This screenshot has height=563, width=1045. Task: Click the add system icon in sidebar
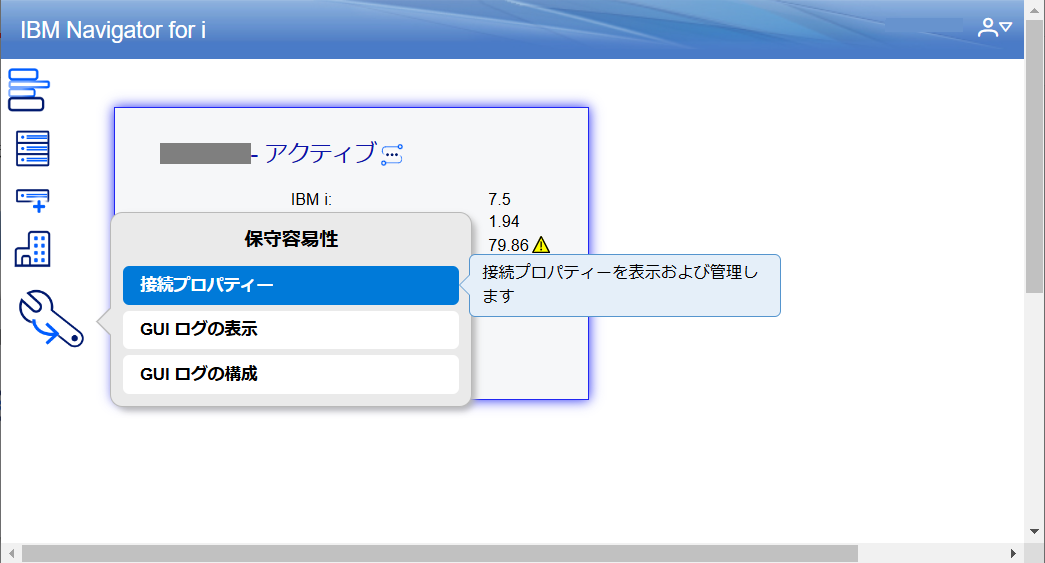pyautogui.click(x=33, y=200)
